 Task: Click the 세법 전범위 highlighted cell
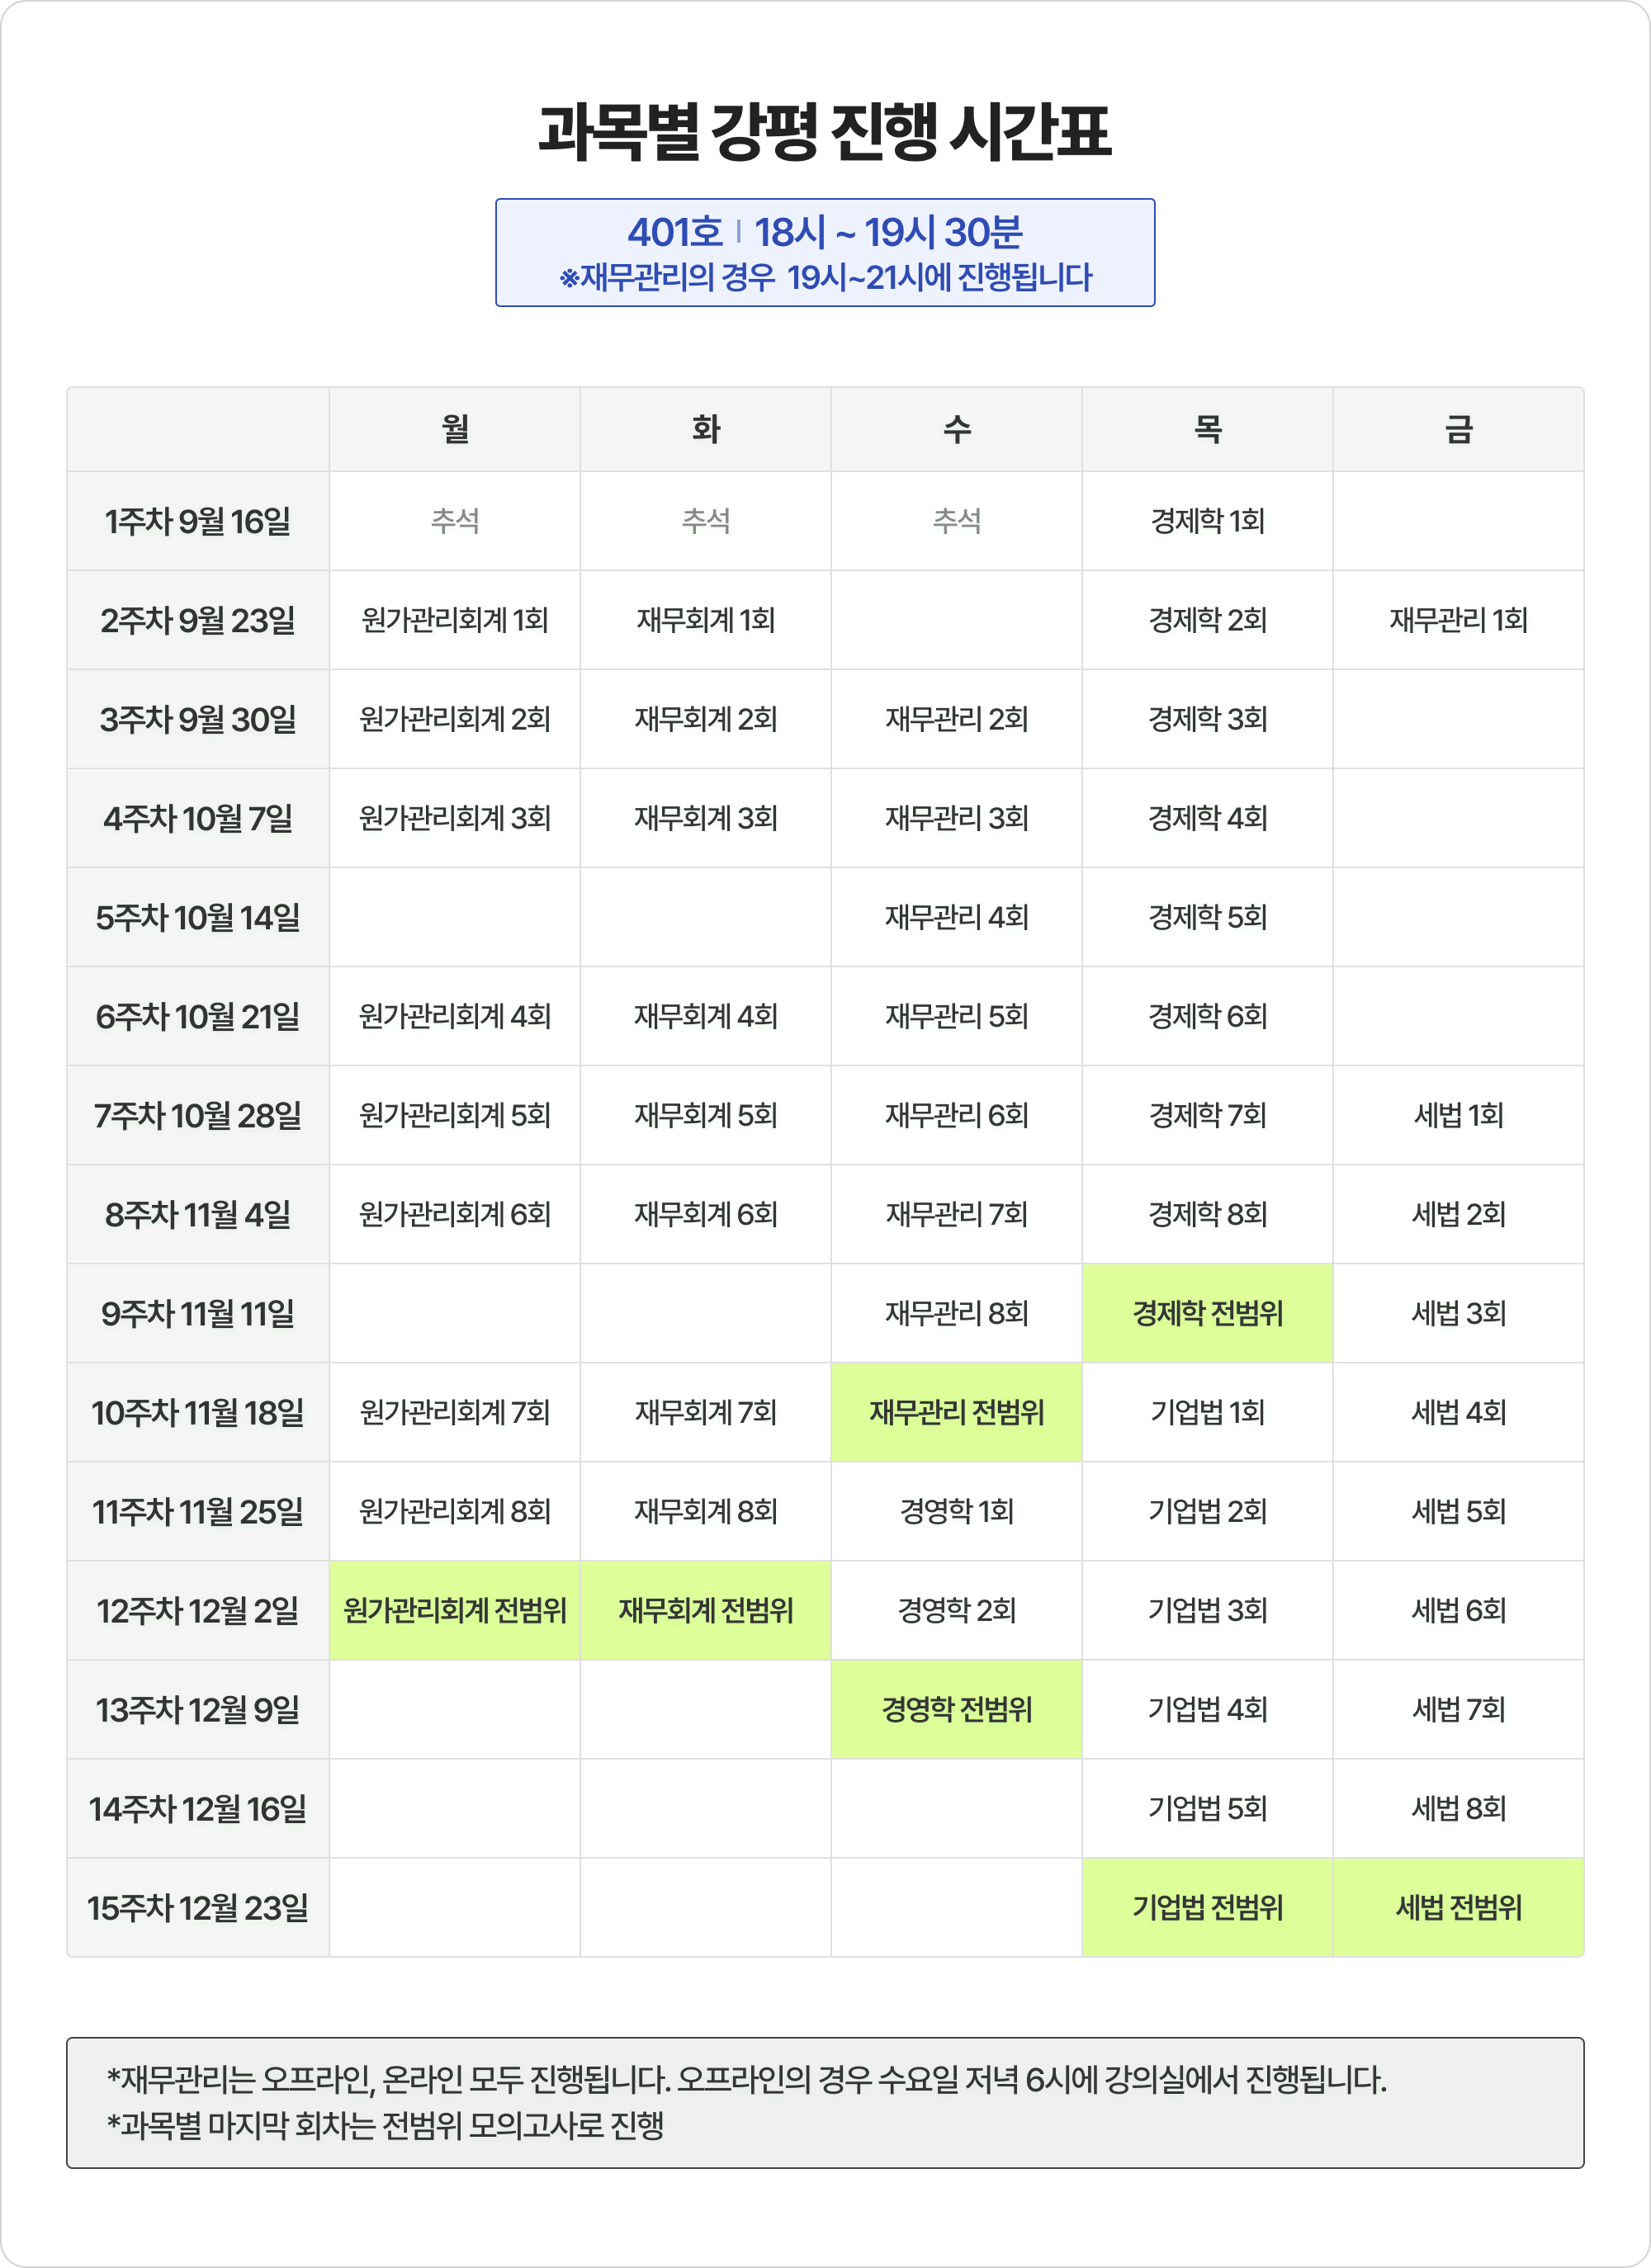[1458, 1907]
